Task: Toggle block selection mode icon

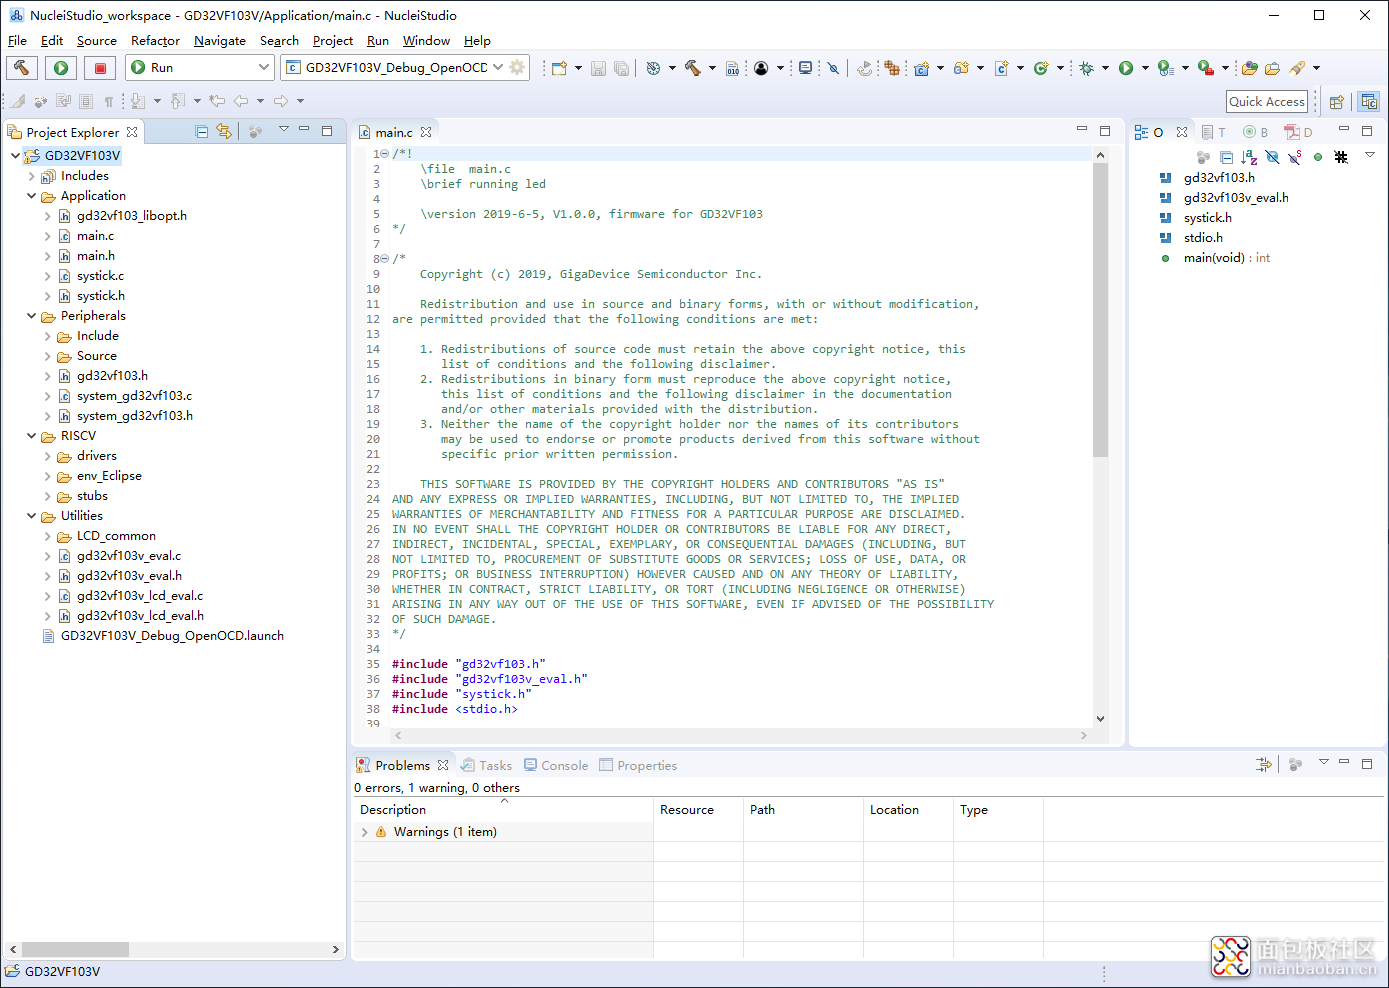Action: pos(86,101)
